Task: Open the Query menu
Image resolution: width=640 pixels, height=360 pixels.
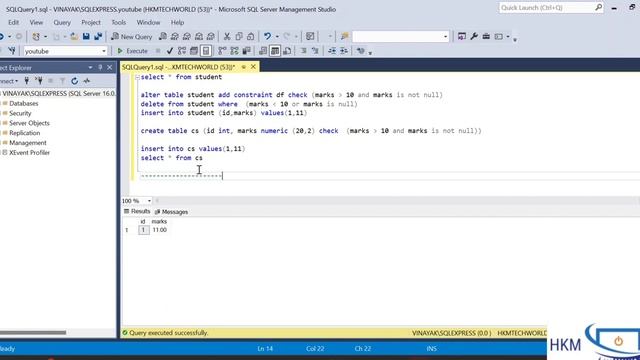Action: coord(62,22)
